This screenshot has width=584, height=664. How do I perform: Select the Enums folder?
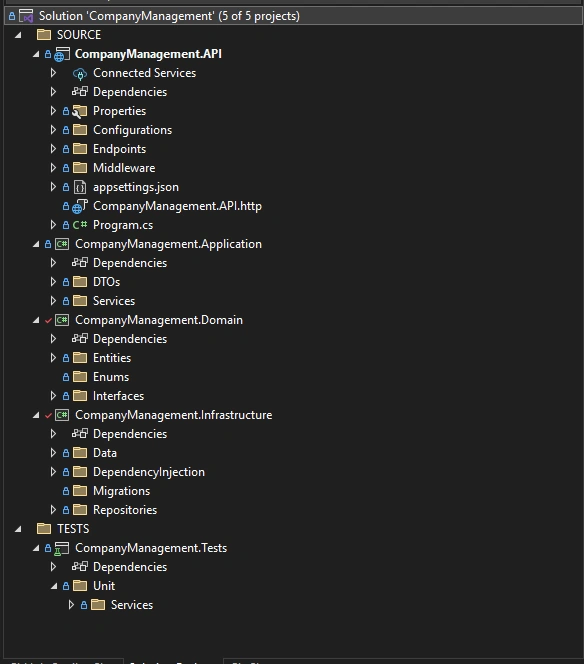[x=111, y=377]
